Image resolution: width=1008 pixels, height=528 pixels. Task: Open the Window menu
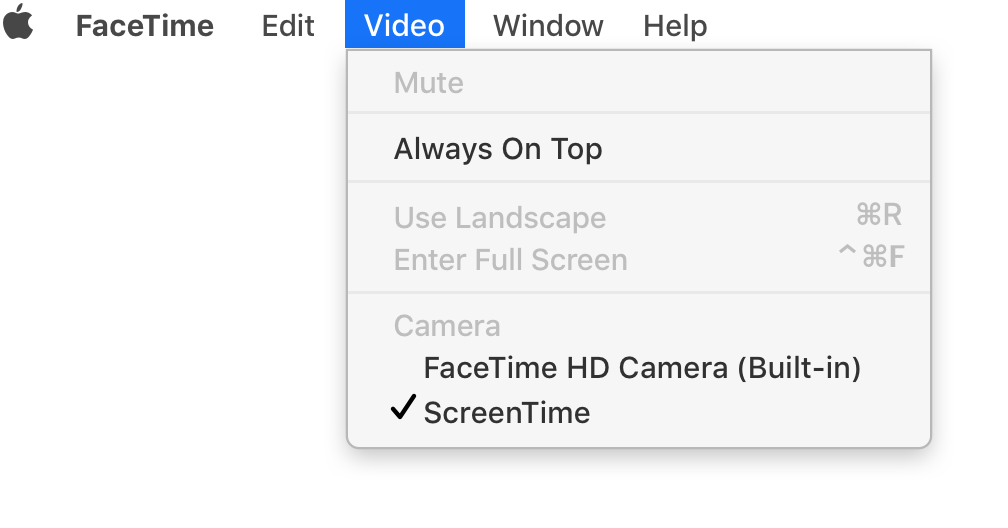pos(548,25)
